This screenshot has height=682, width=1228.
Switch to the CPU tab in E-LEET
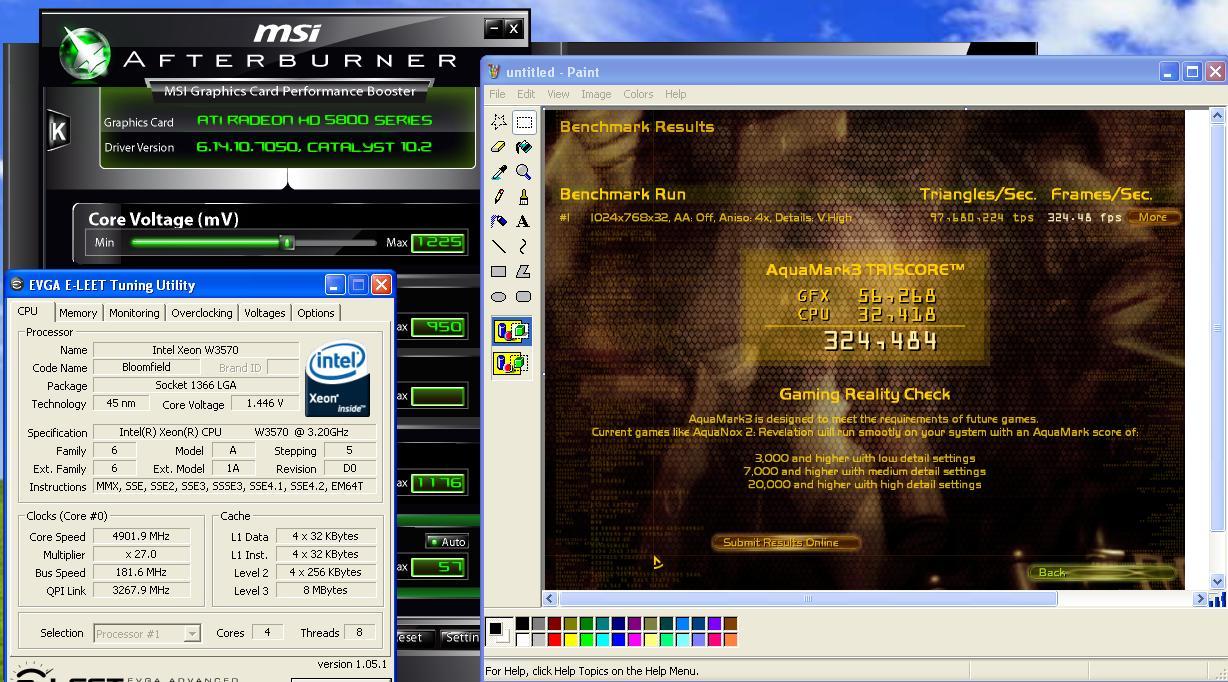[28, 311]
